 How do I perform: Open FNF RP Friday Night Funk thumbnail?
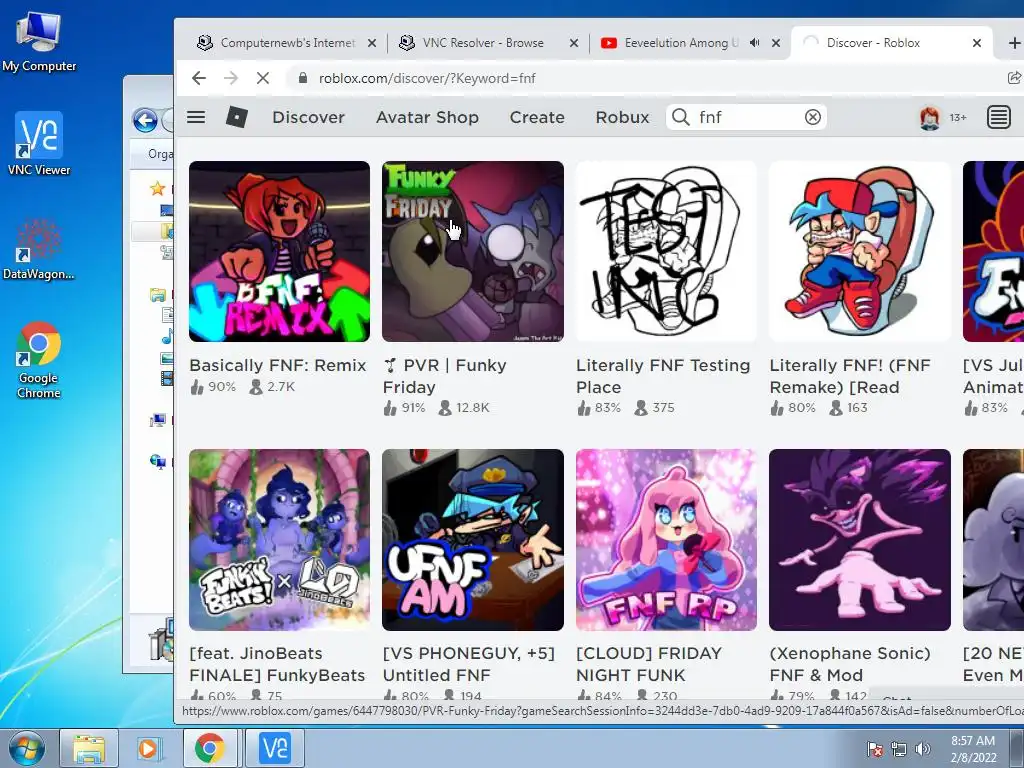pyautogui.click(x=666, y=539)
